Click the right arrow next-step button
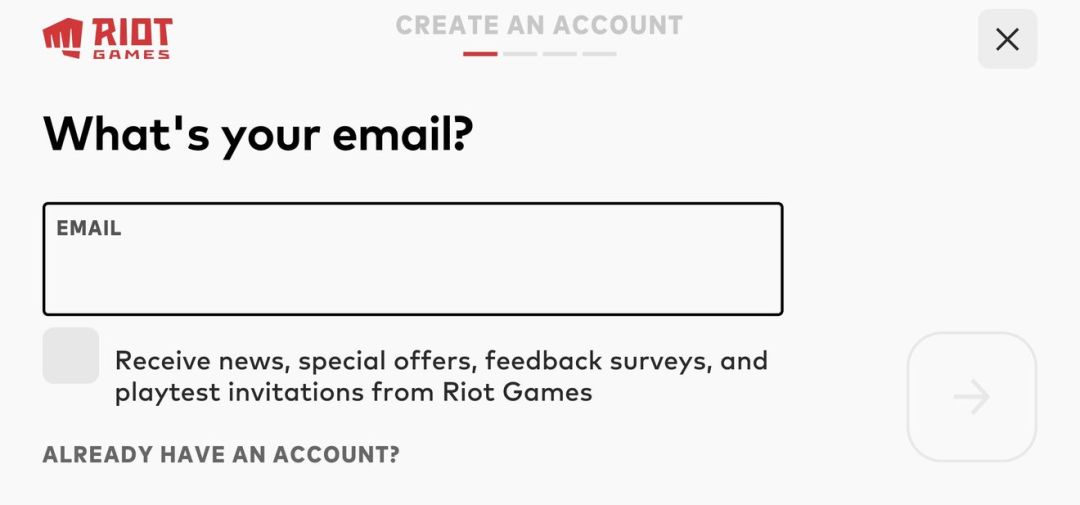The height and width of the screenshot is (505, 1080). (971, 397)
